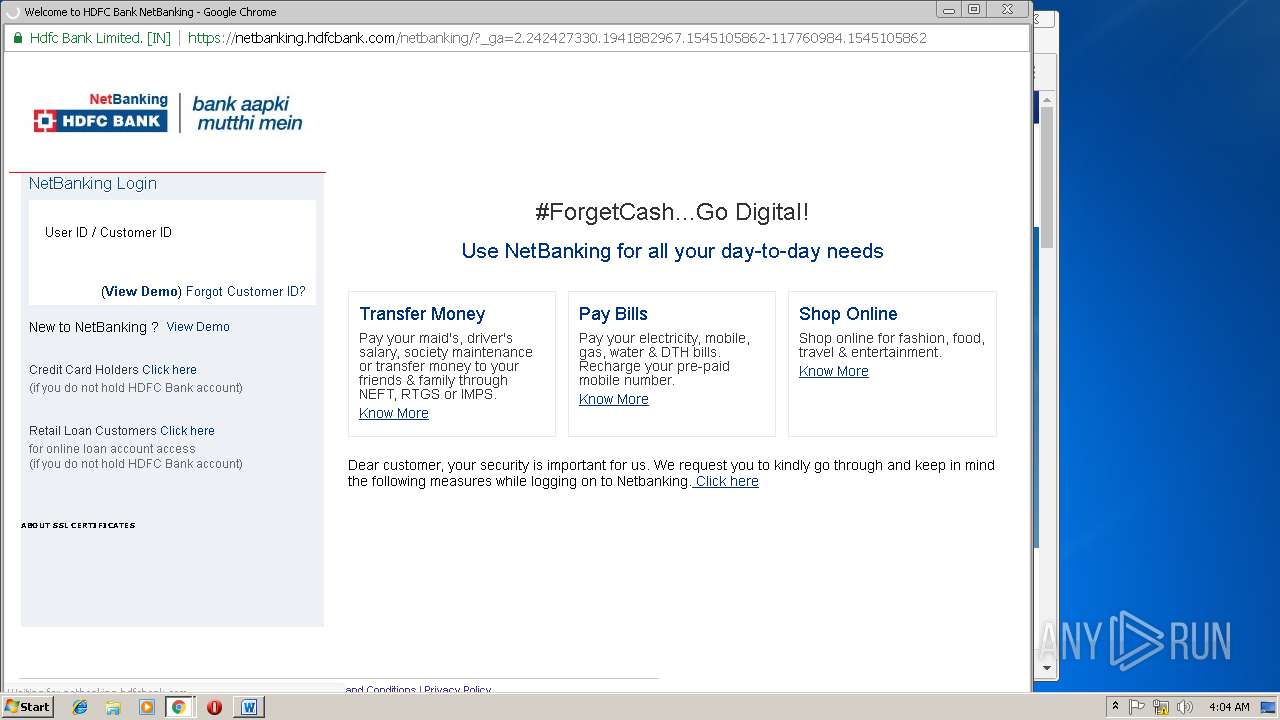Click here link for Retail Loan Customers
1280x720 pixels.
click(x=187, y=431)
